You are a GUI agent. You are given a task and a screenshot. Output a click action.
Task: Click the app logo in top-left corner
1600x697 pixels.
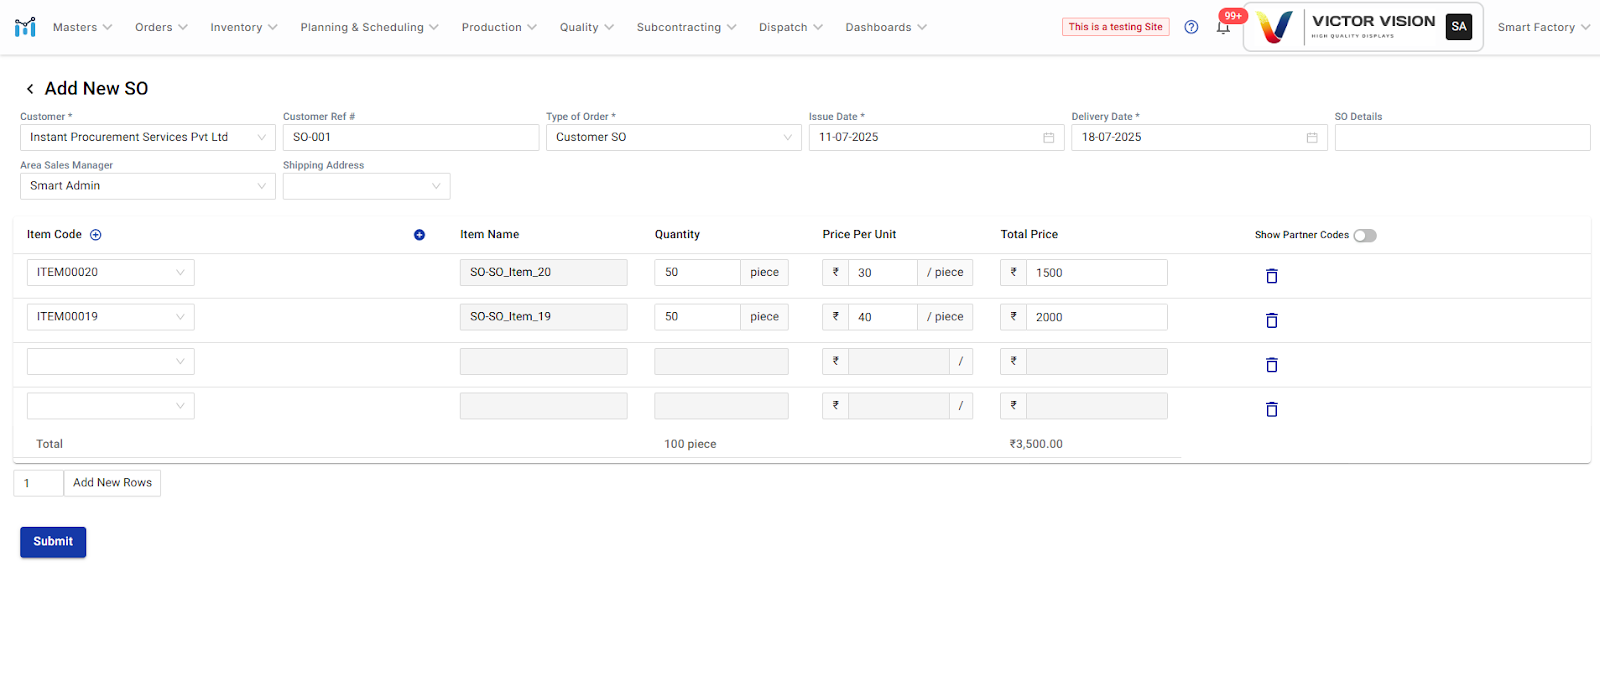point(25,27)
